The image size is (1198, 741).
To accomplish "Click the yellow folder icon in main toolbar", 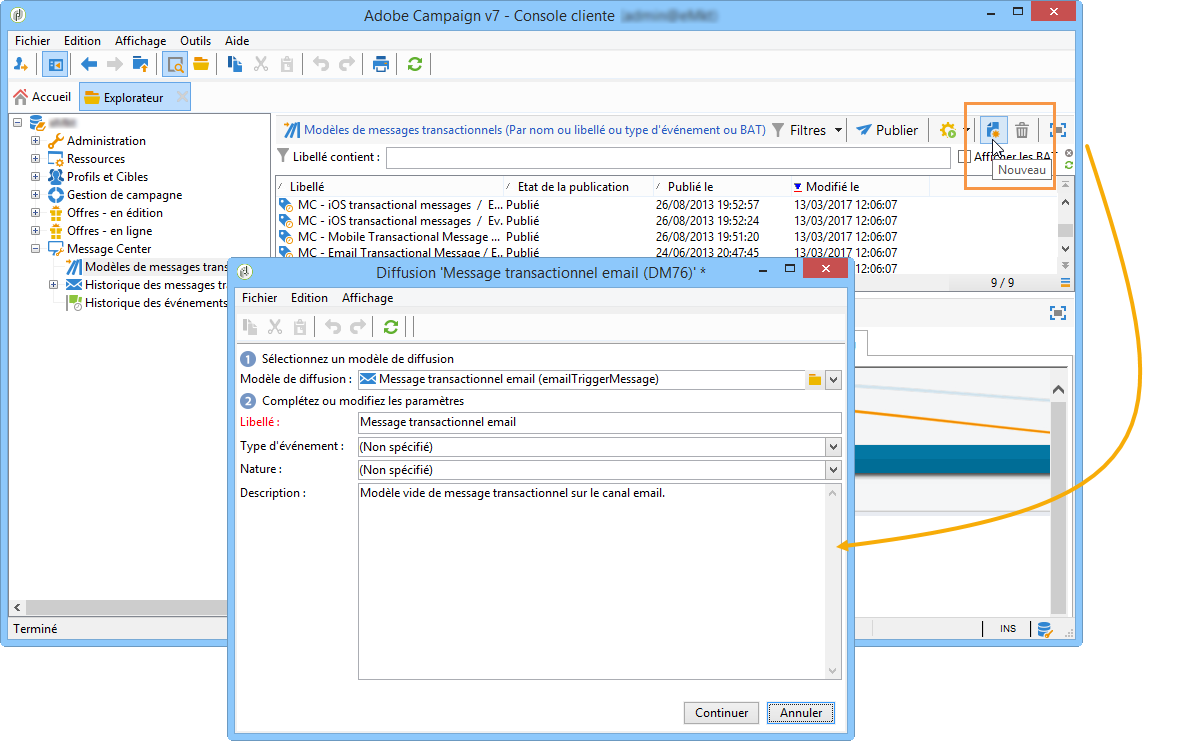I will coord(201,64).
